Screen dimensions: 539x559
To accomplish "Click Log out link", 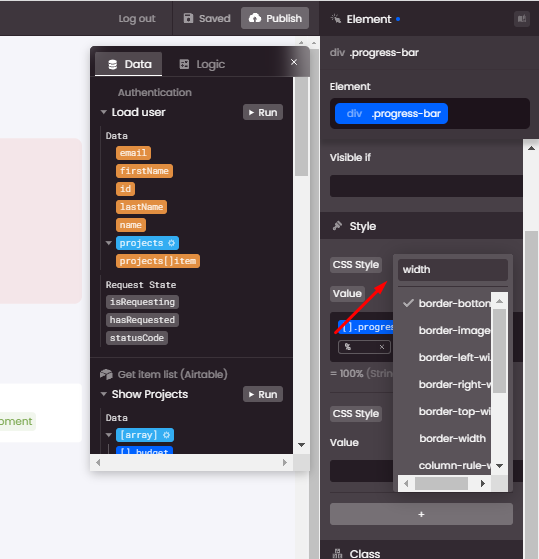I will 137,19.
